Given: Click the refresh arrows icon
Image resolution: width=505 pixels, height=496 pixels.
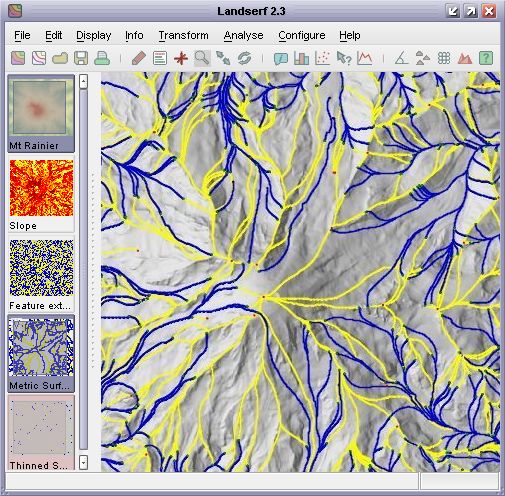Looking at the screenshot, I should (x=244, y=58).
